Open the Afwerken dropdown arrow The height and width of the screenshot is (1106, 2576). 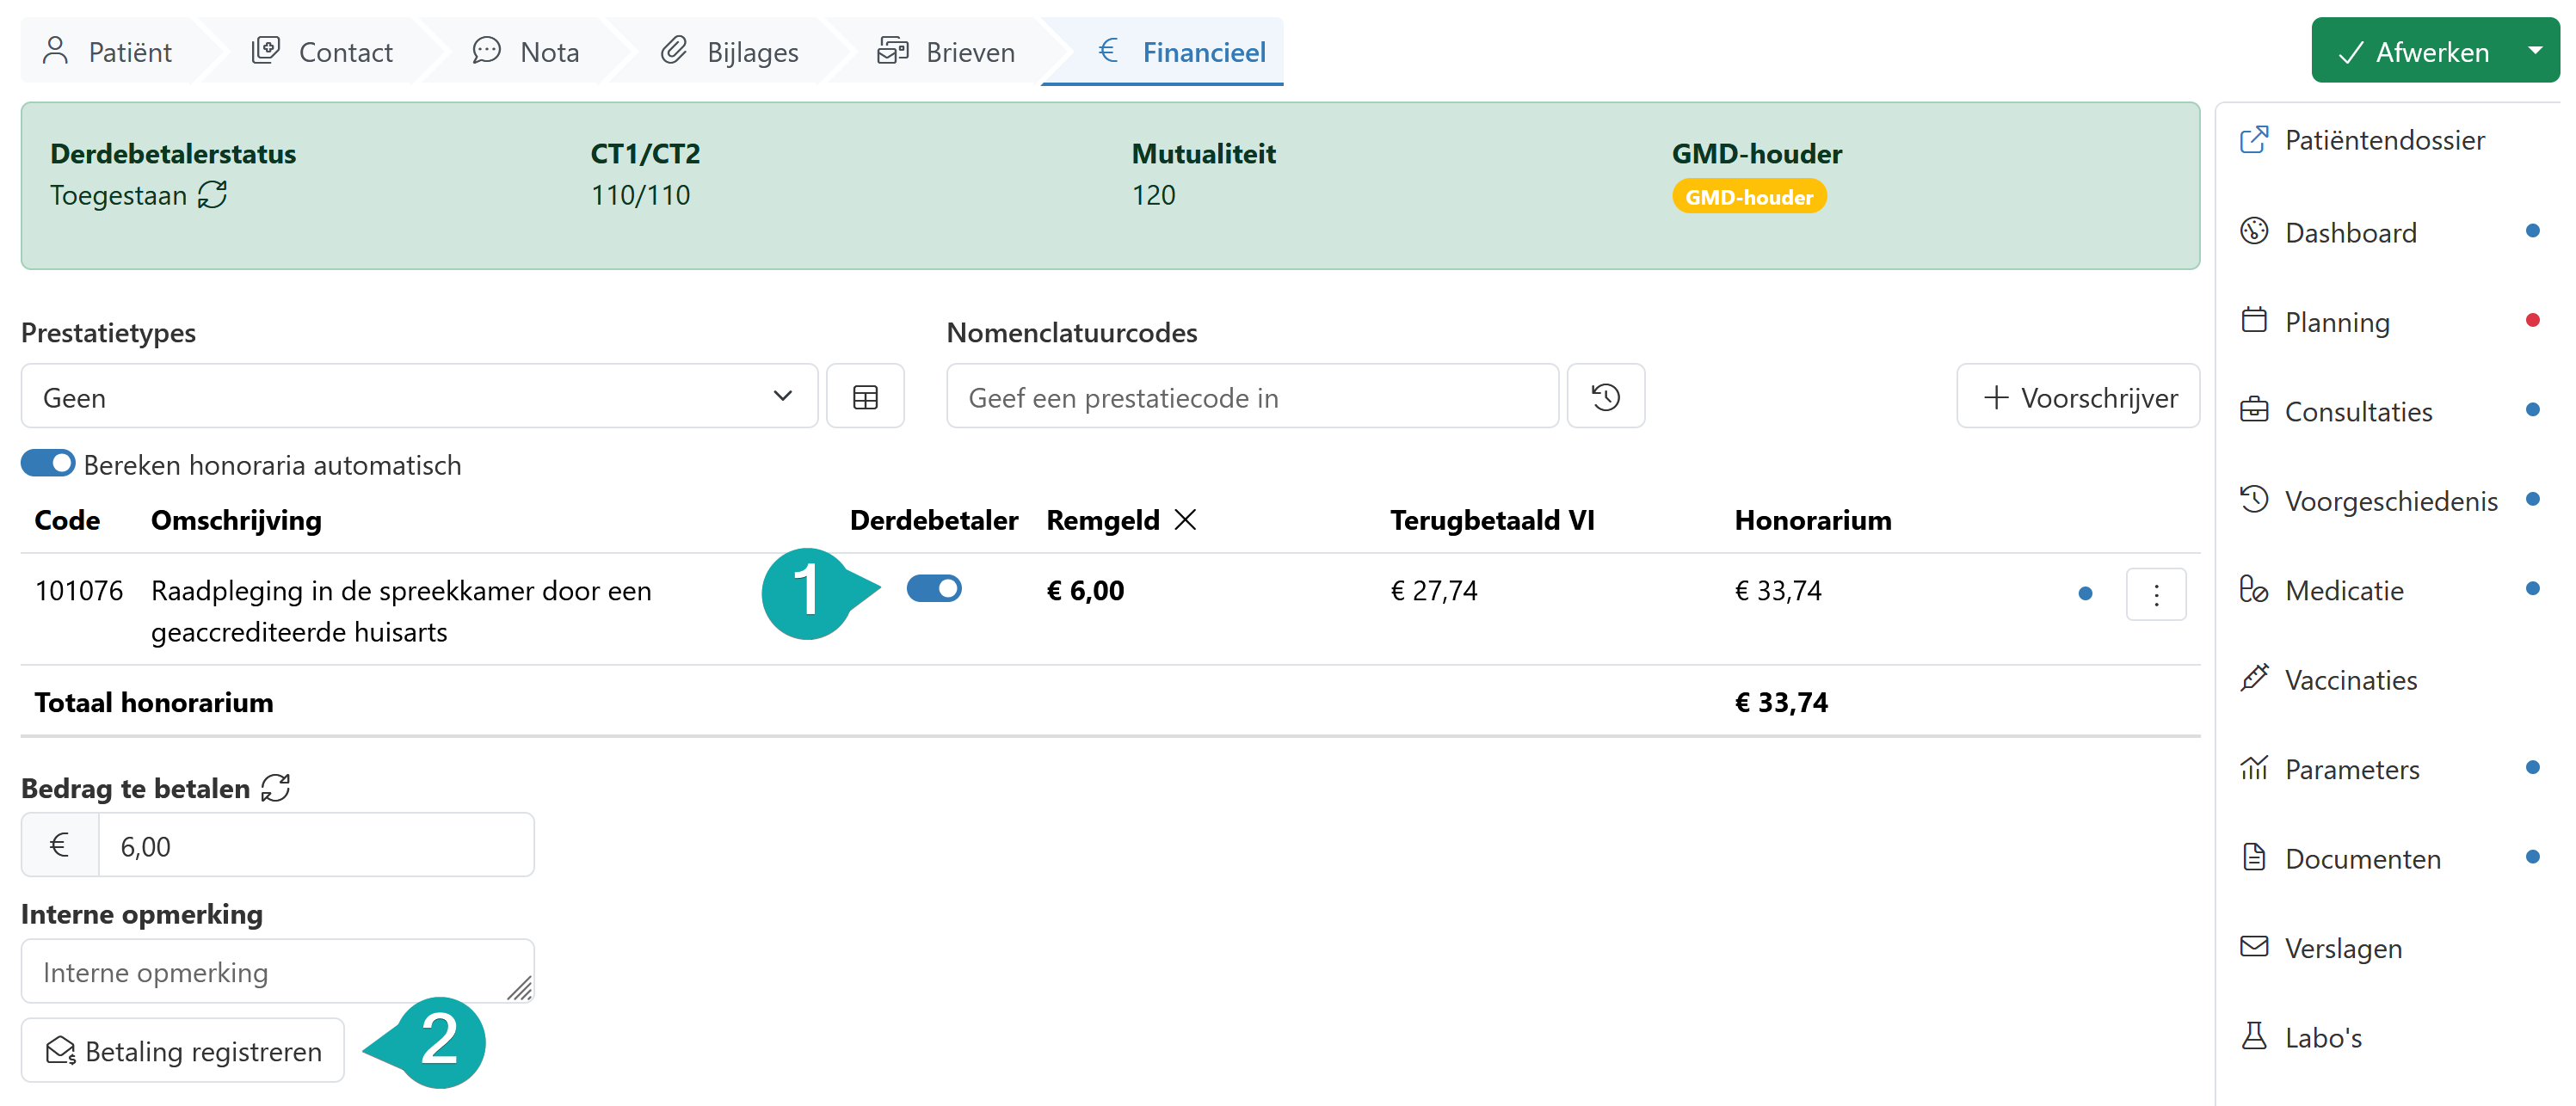tap(2534, 50)
